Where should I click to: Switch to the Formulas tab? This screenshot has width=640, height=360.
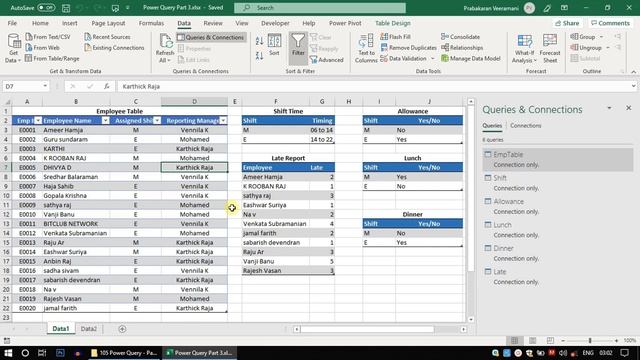(x=151, y=23)
